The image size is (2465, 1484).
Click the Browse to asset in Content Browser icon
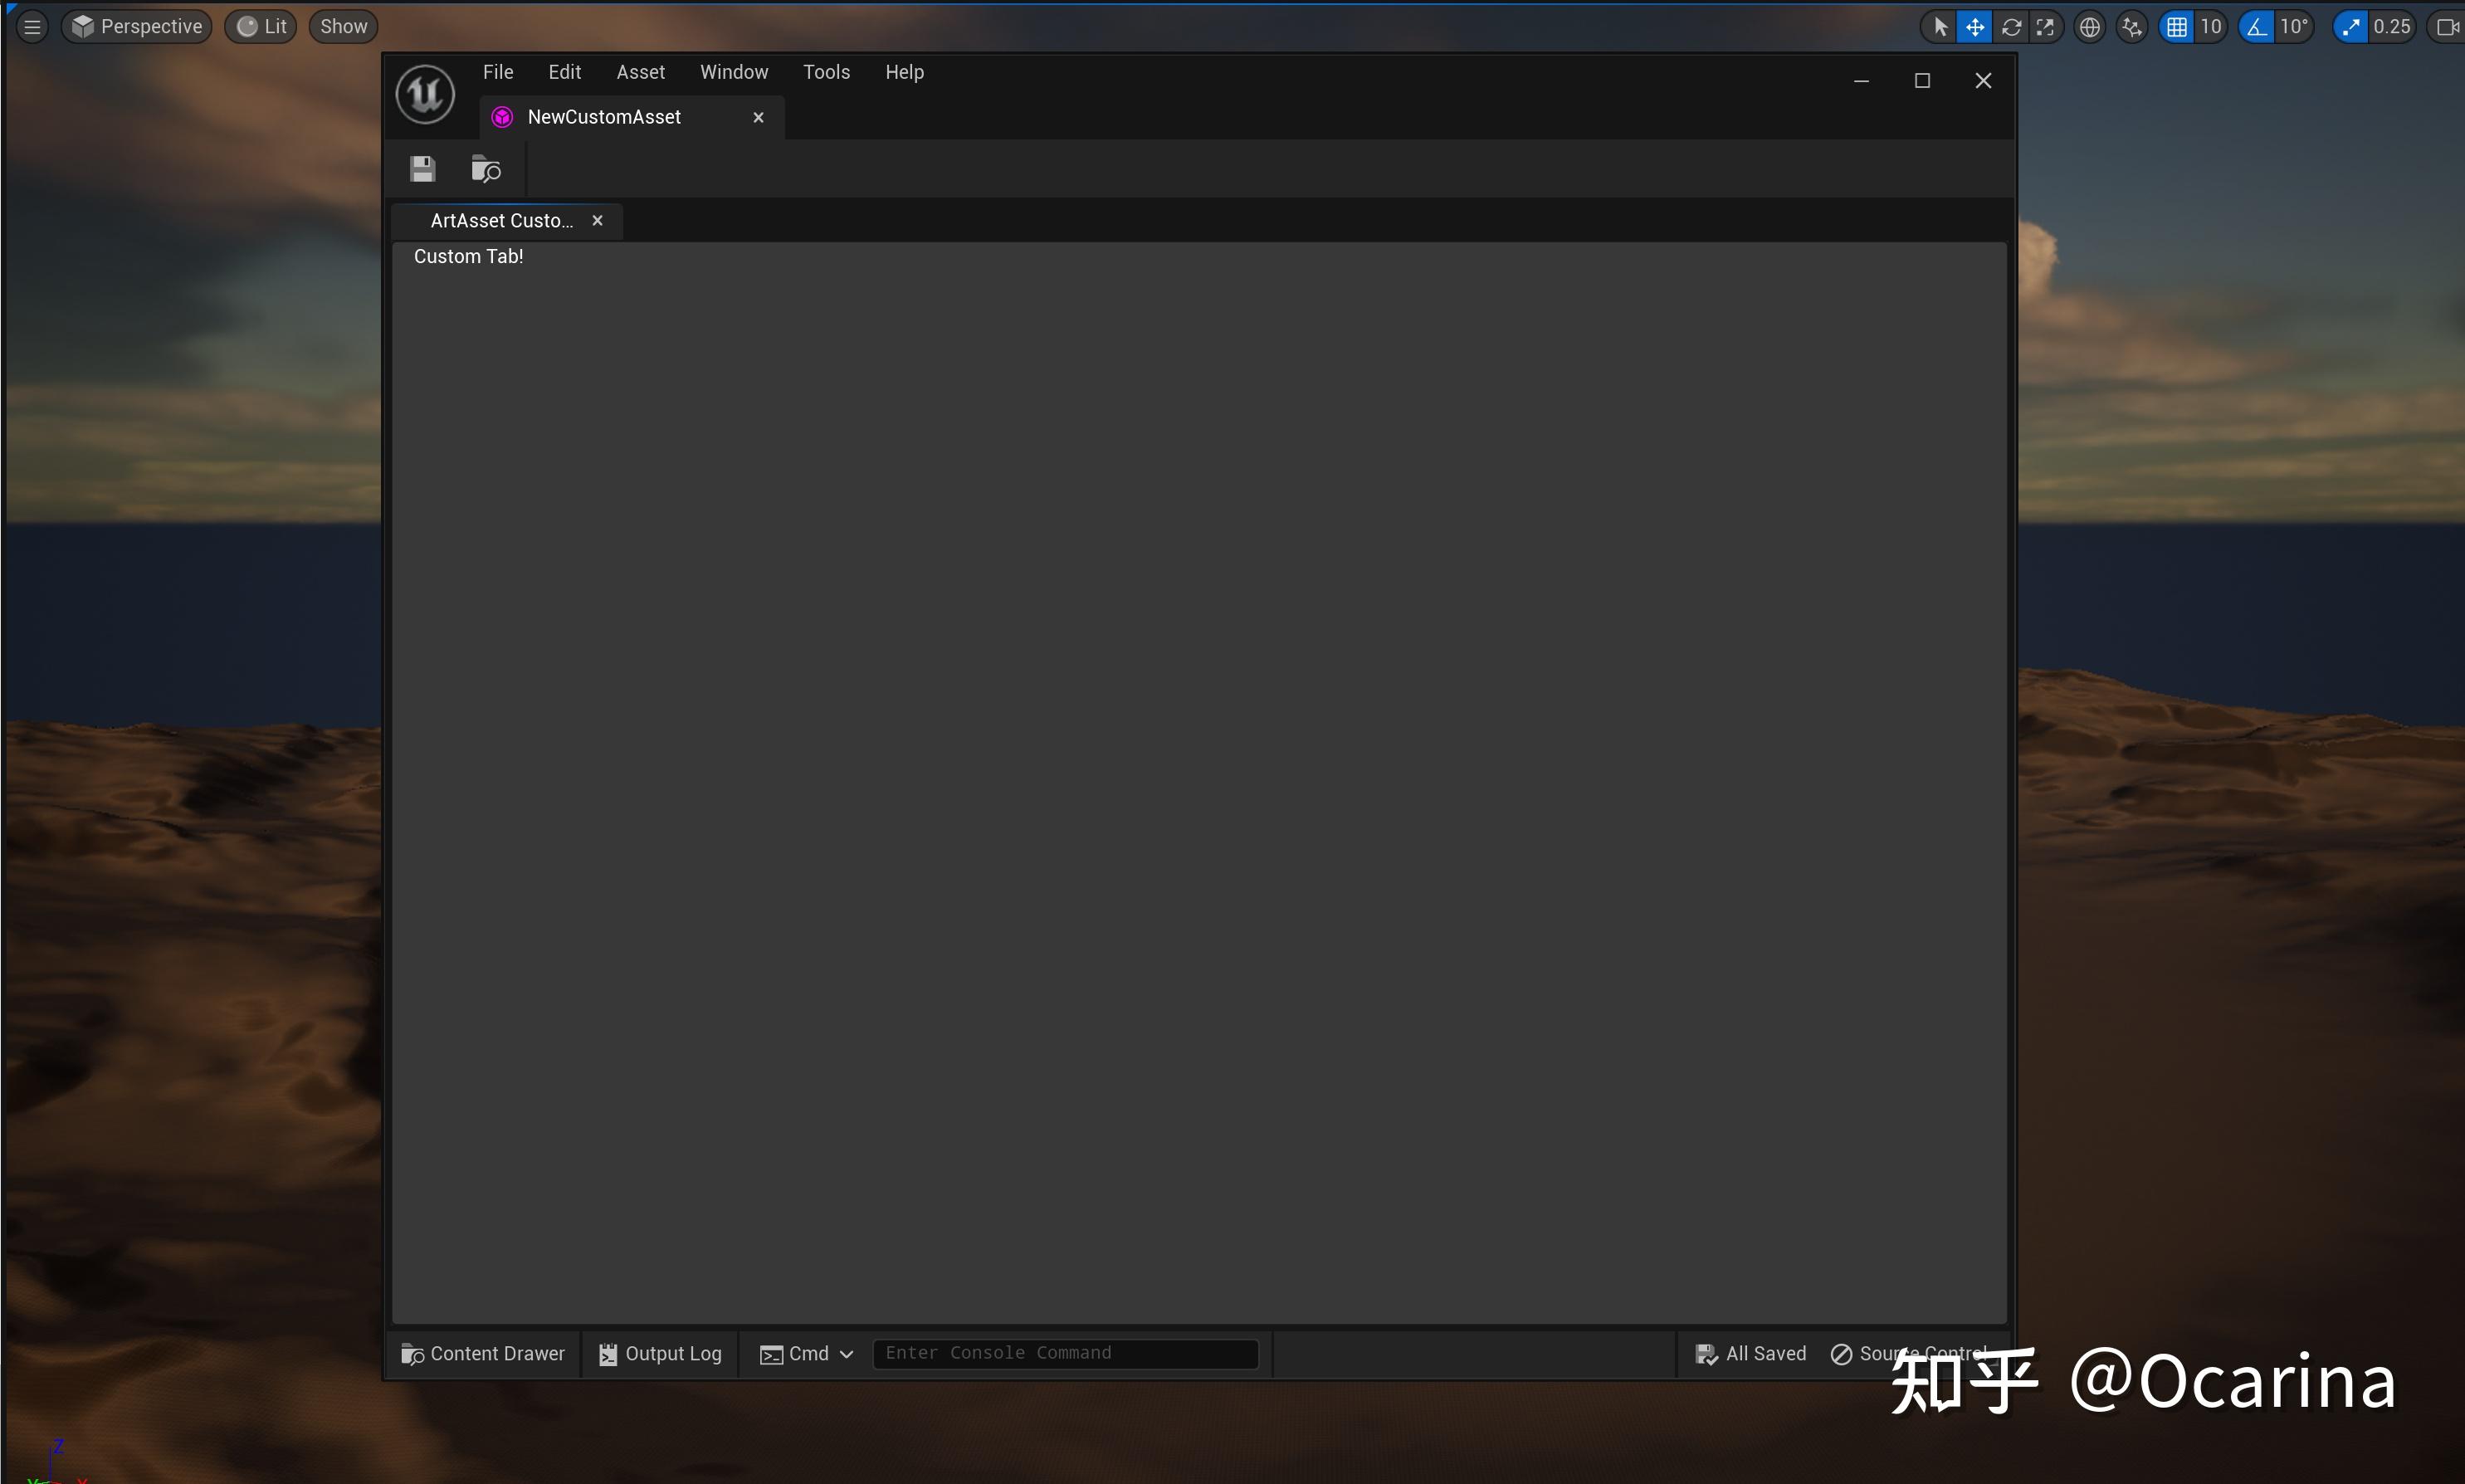[485, 169]
